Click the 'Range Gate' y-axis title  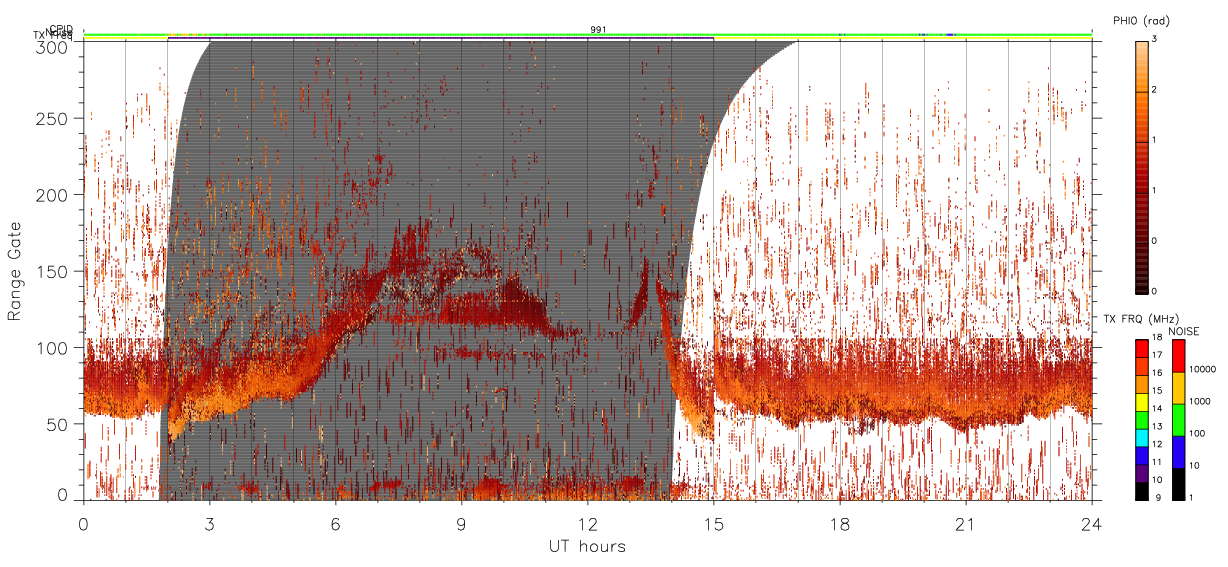(15, 271)
